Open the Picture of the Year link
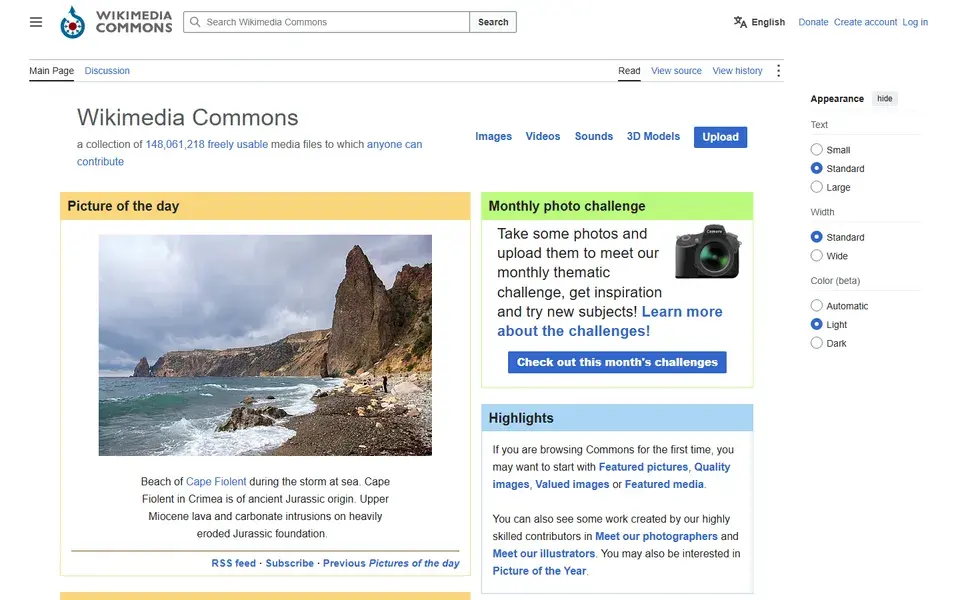The image size is (960, 600). point(539,571)
